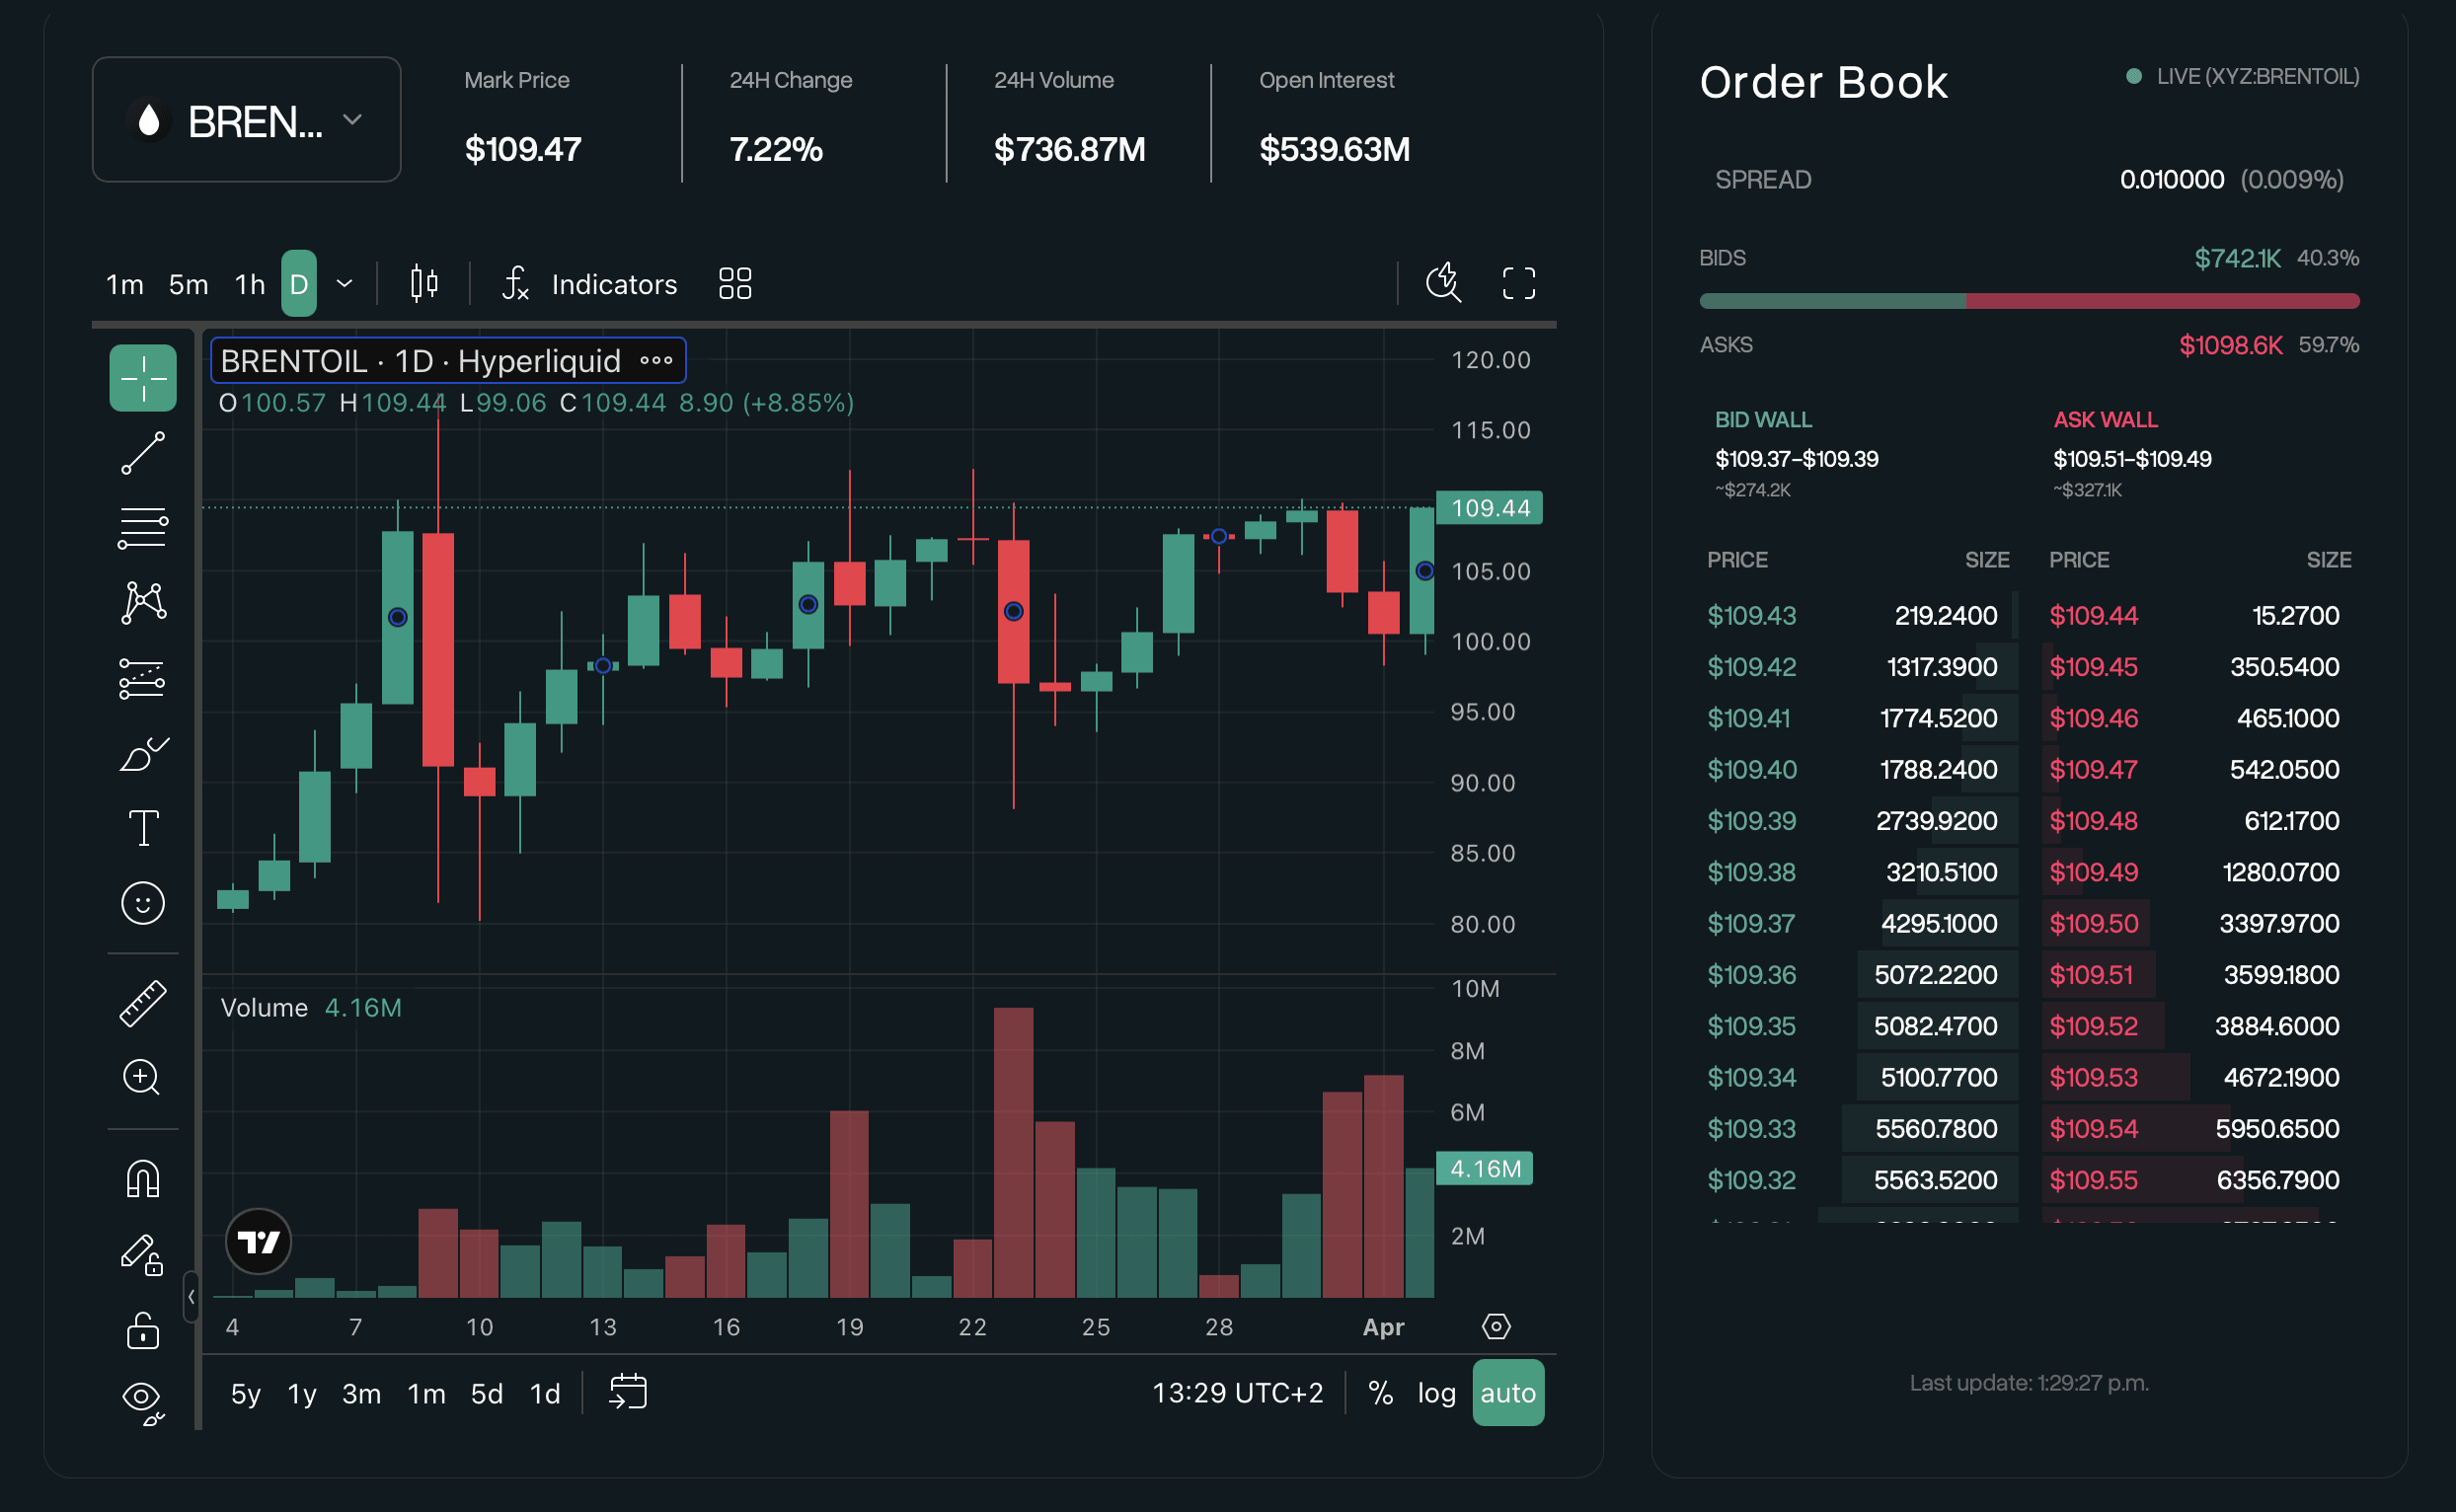Toggle lock all drawings

click(x=143, y=1330)
